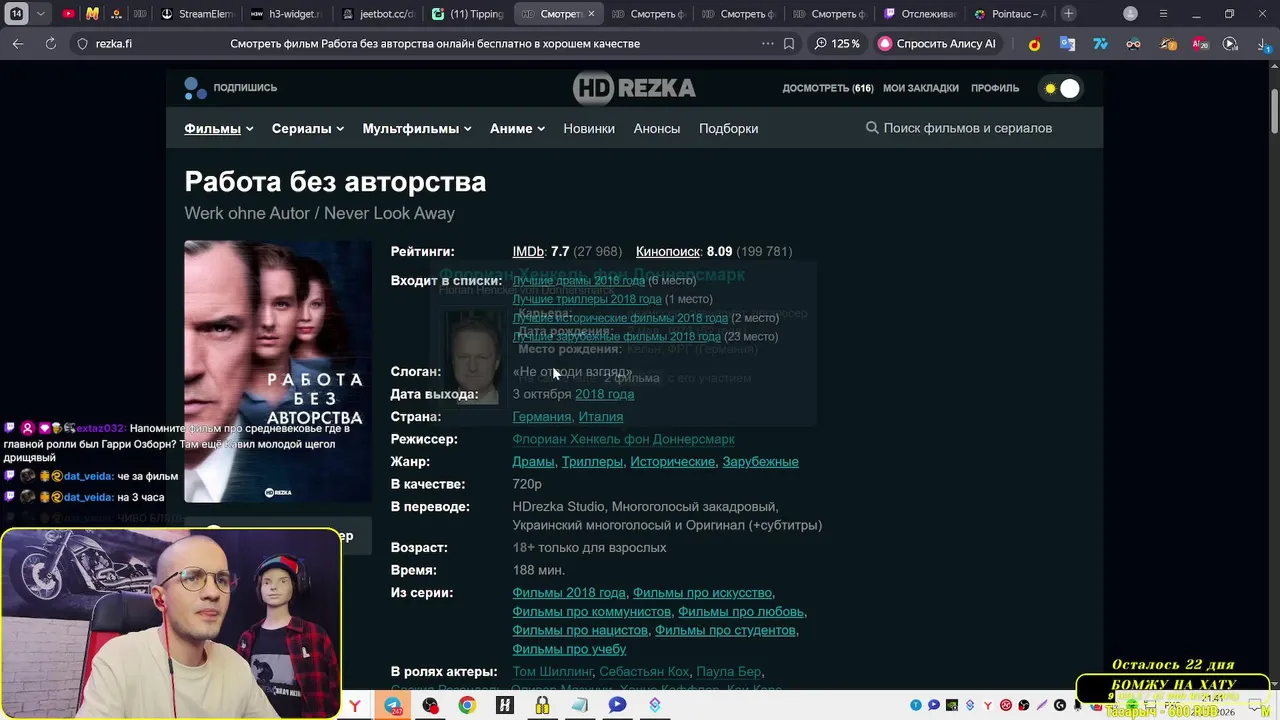Screen dimensions: 1280x720
Task: Go to Новинки section
Action: (x=589, y=128)
